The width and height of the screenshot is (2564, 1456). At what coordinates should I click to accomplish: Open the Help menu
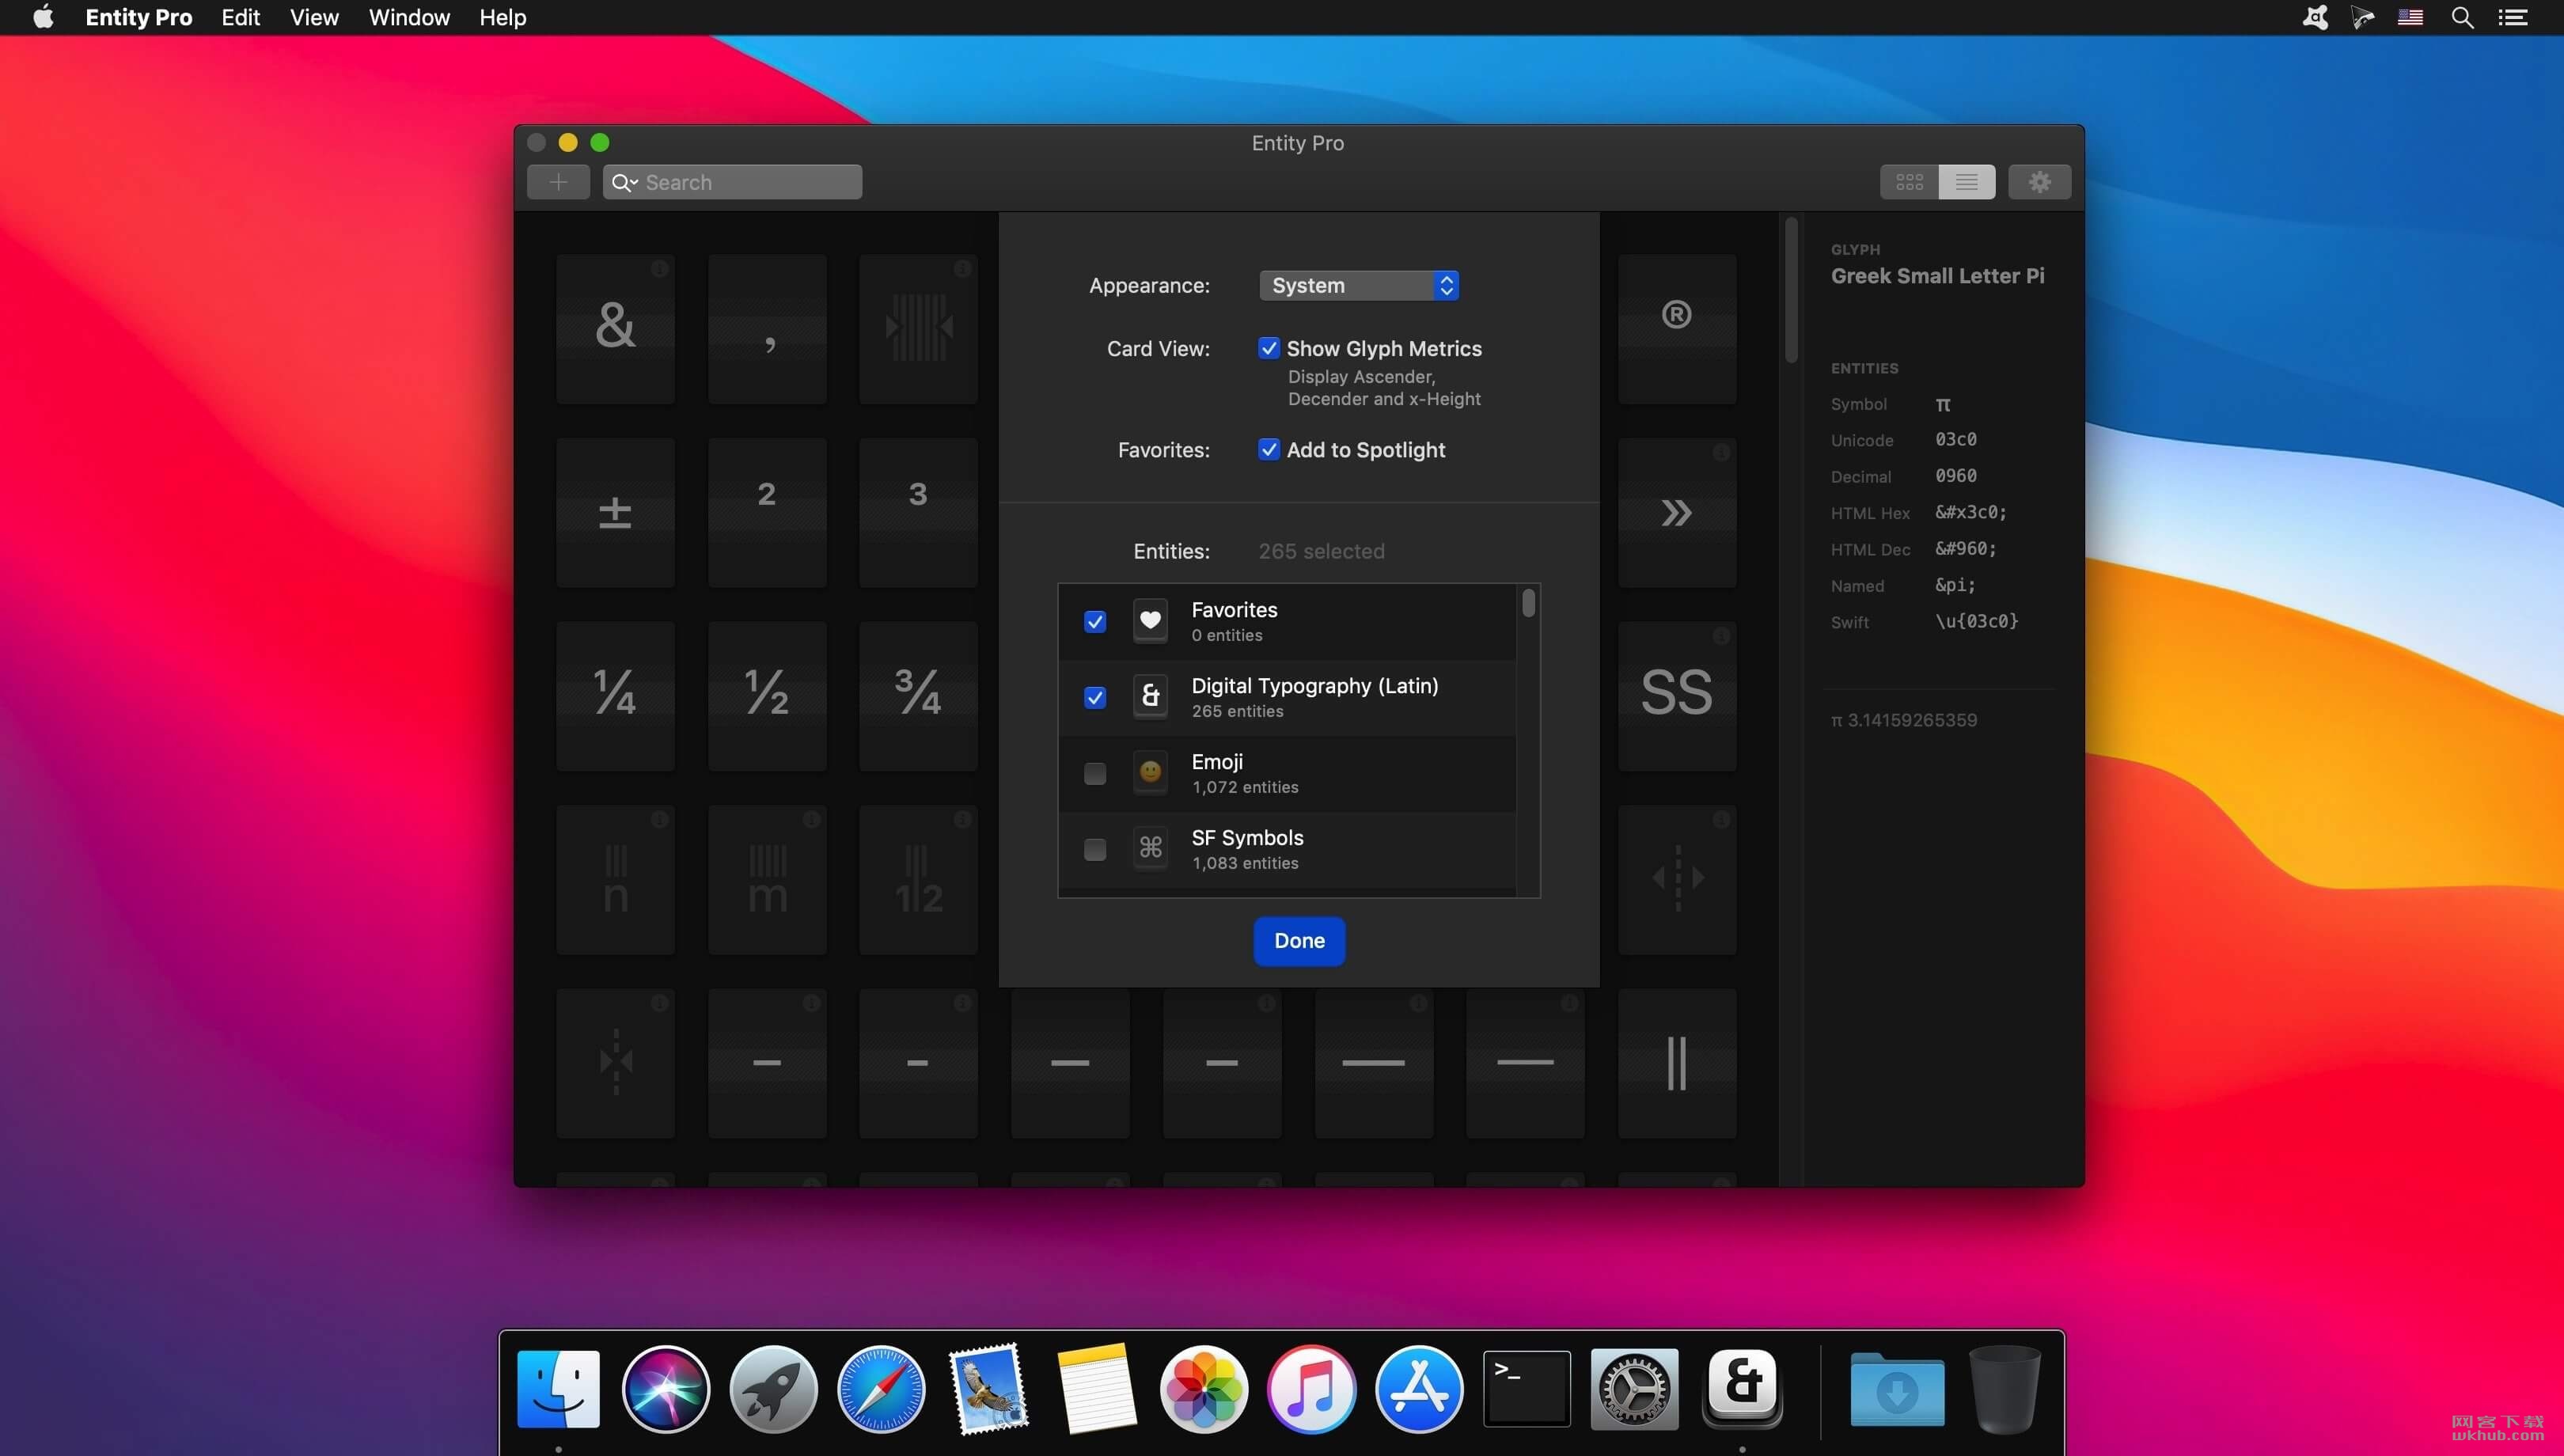point(502,17)
